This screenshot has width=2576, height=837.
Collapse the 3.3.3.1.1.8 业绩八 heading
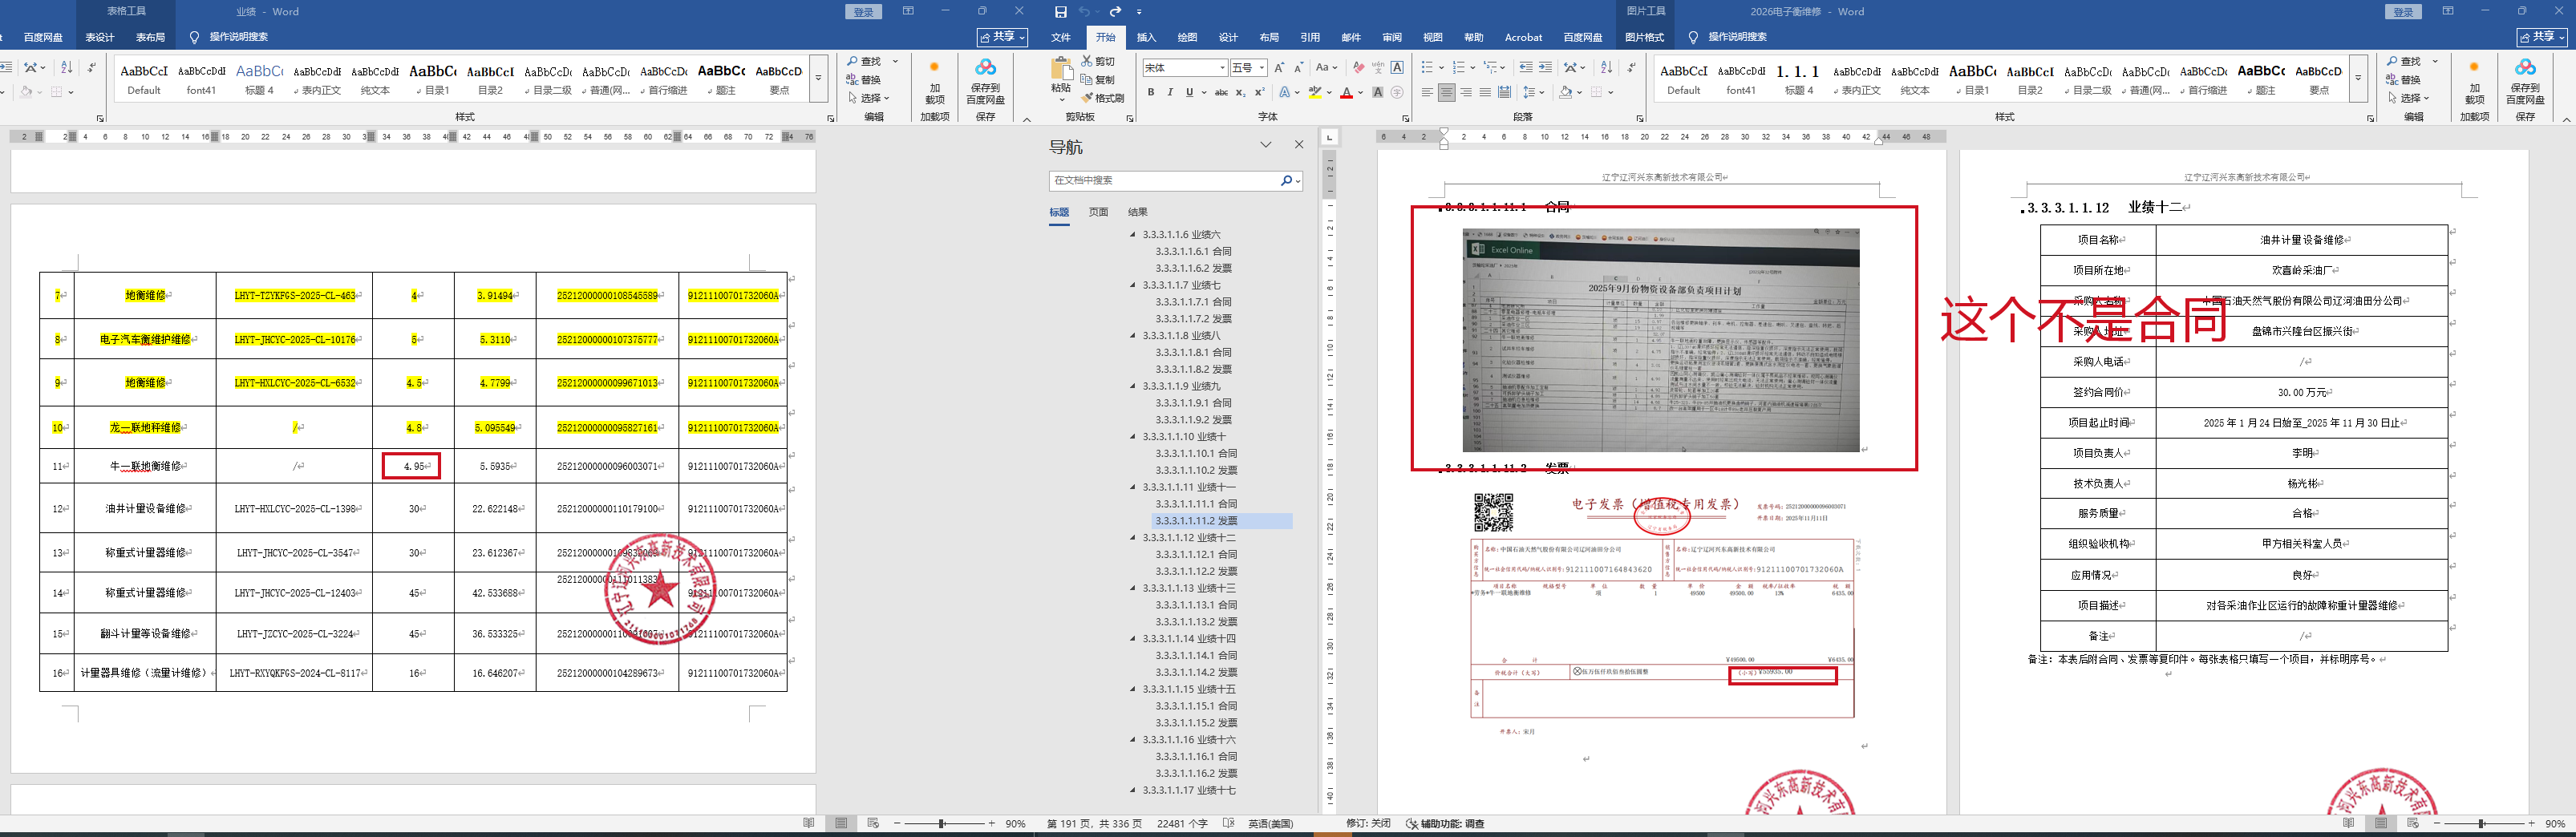tap(1133, 336)
